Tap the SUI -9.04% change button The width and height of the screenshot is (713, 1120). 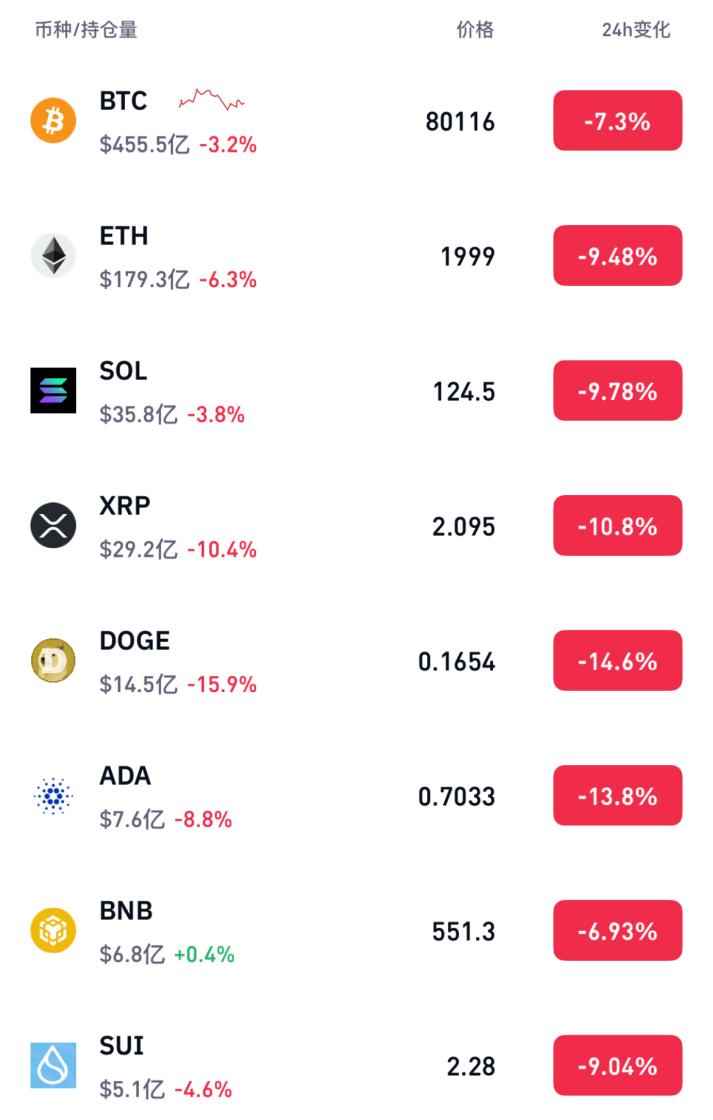(617, 1066)
